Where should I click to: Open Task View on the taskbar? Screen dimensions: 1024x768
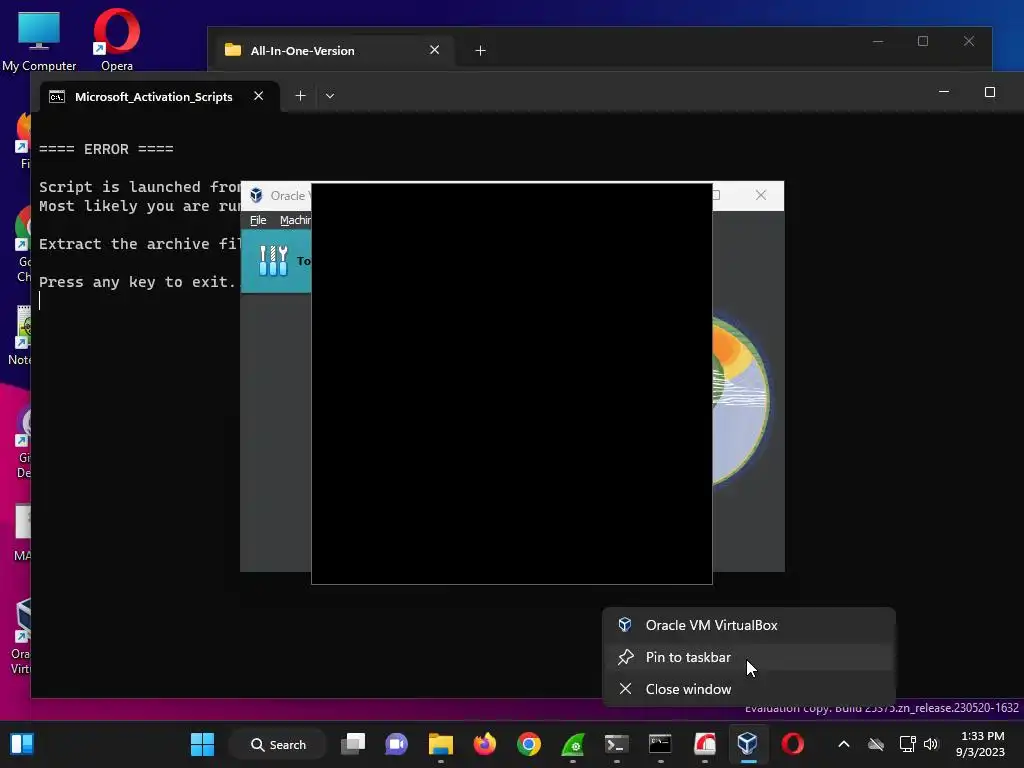(x=353, y=744)
